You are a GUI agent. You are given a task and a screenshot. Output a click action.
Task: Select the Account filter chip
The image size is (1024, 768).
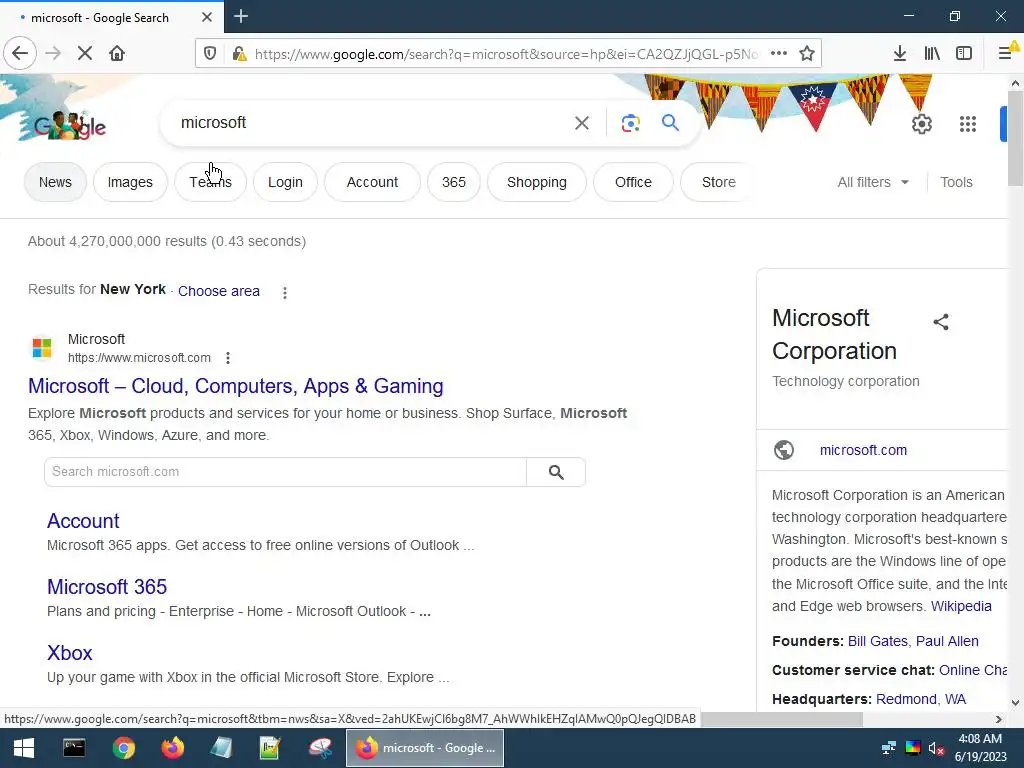coord(372,182)
